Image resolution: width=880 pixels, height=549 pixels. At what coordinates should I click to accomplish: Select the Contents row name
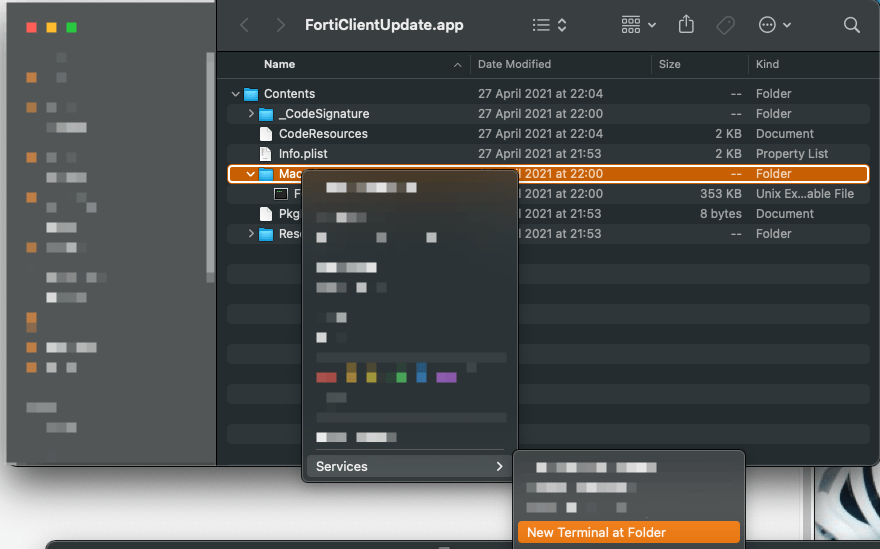290,94
